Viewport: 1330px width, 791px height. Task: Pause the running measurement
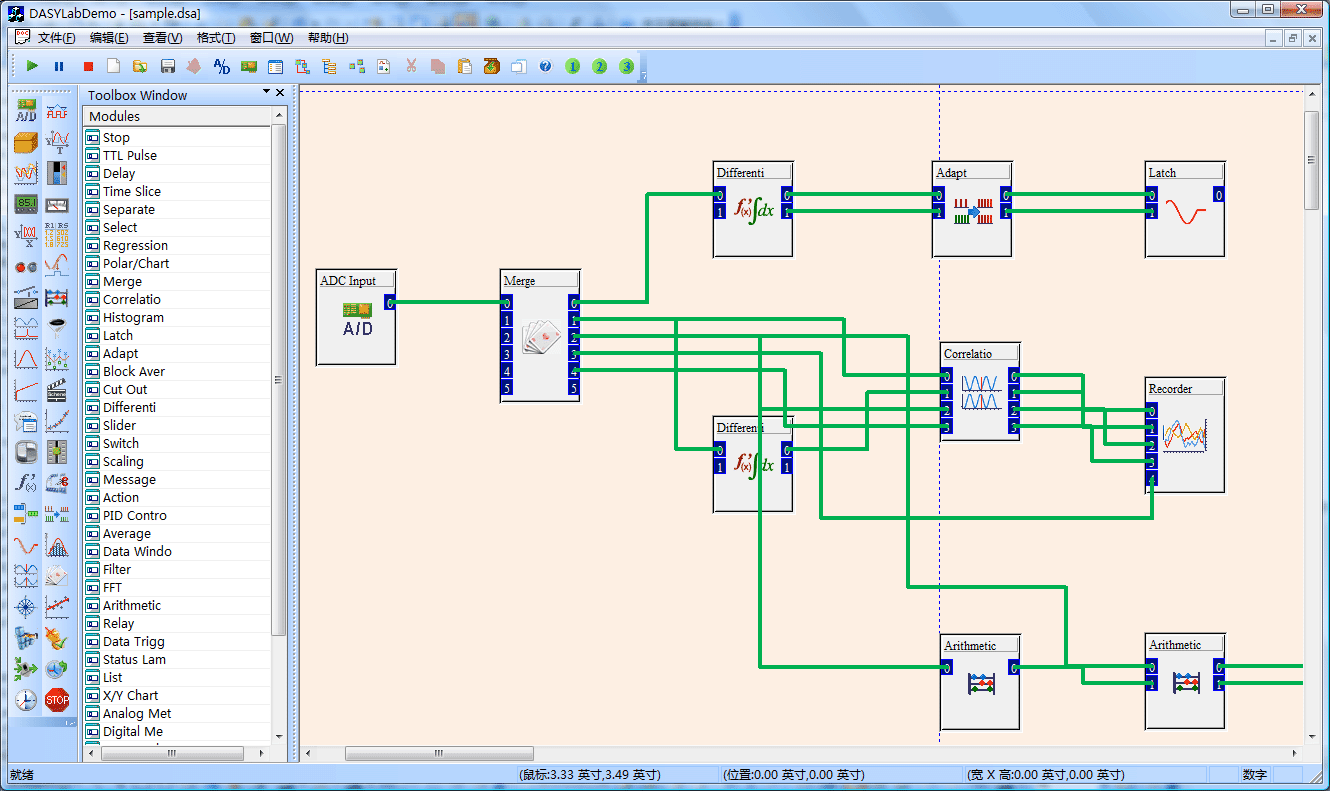point(59,66)
